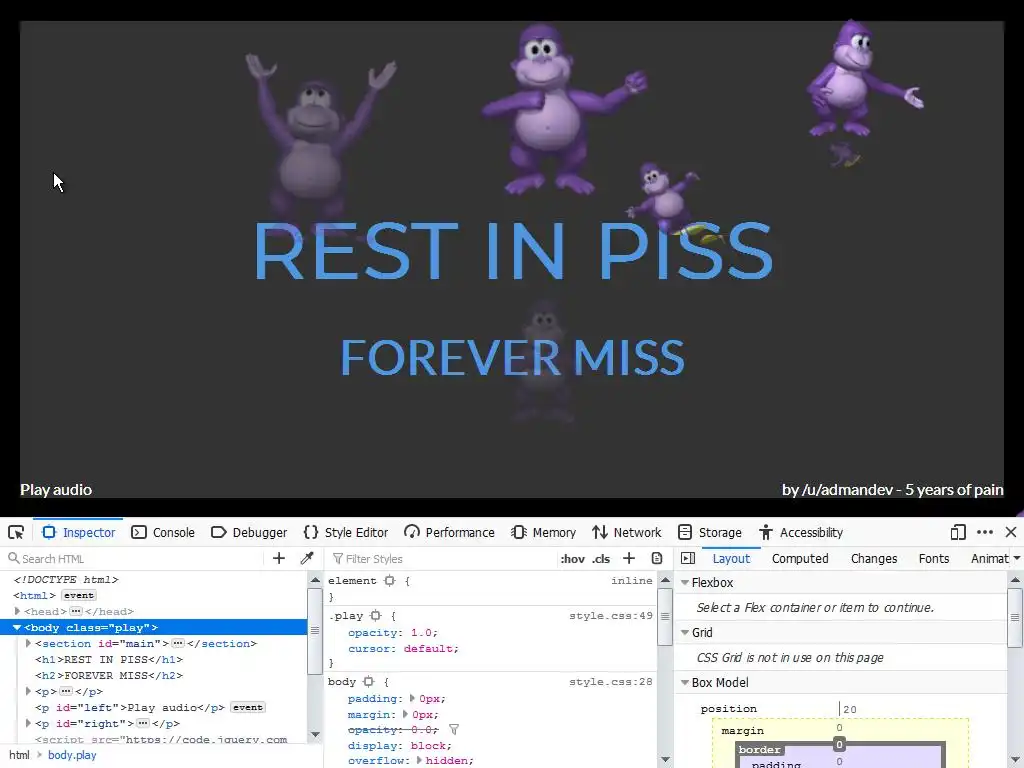Switch to the Changes sidebar tab
Viewport: 1024px width, 768px height.
pos(874,558)
